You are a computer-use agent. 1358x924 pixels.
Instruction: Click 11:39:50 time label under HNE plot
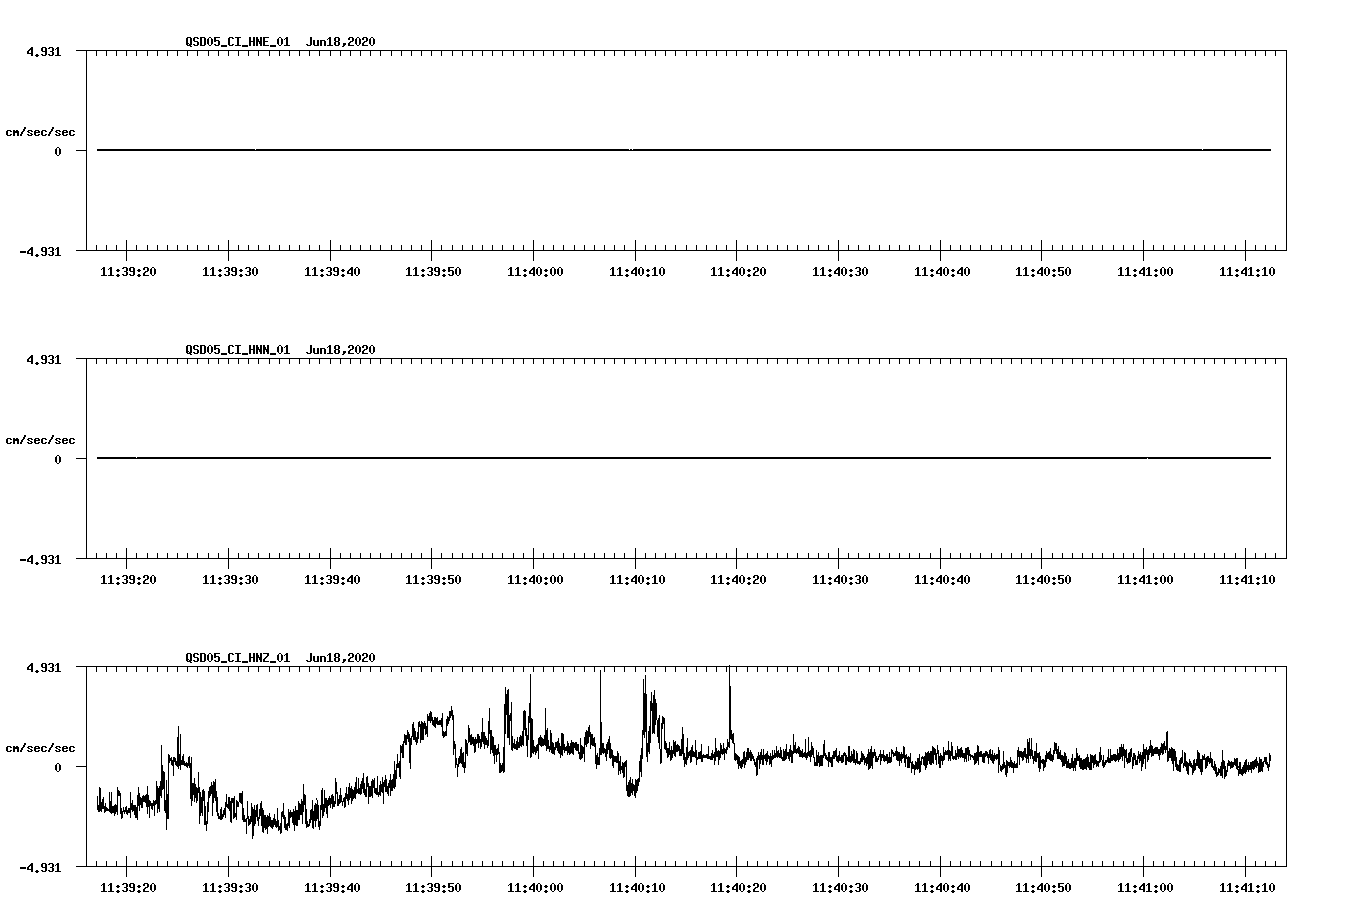click(433, 272)
